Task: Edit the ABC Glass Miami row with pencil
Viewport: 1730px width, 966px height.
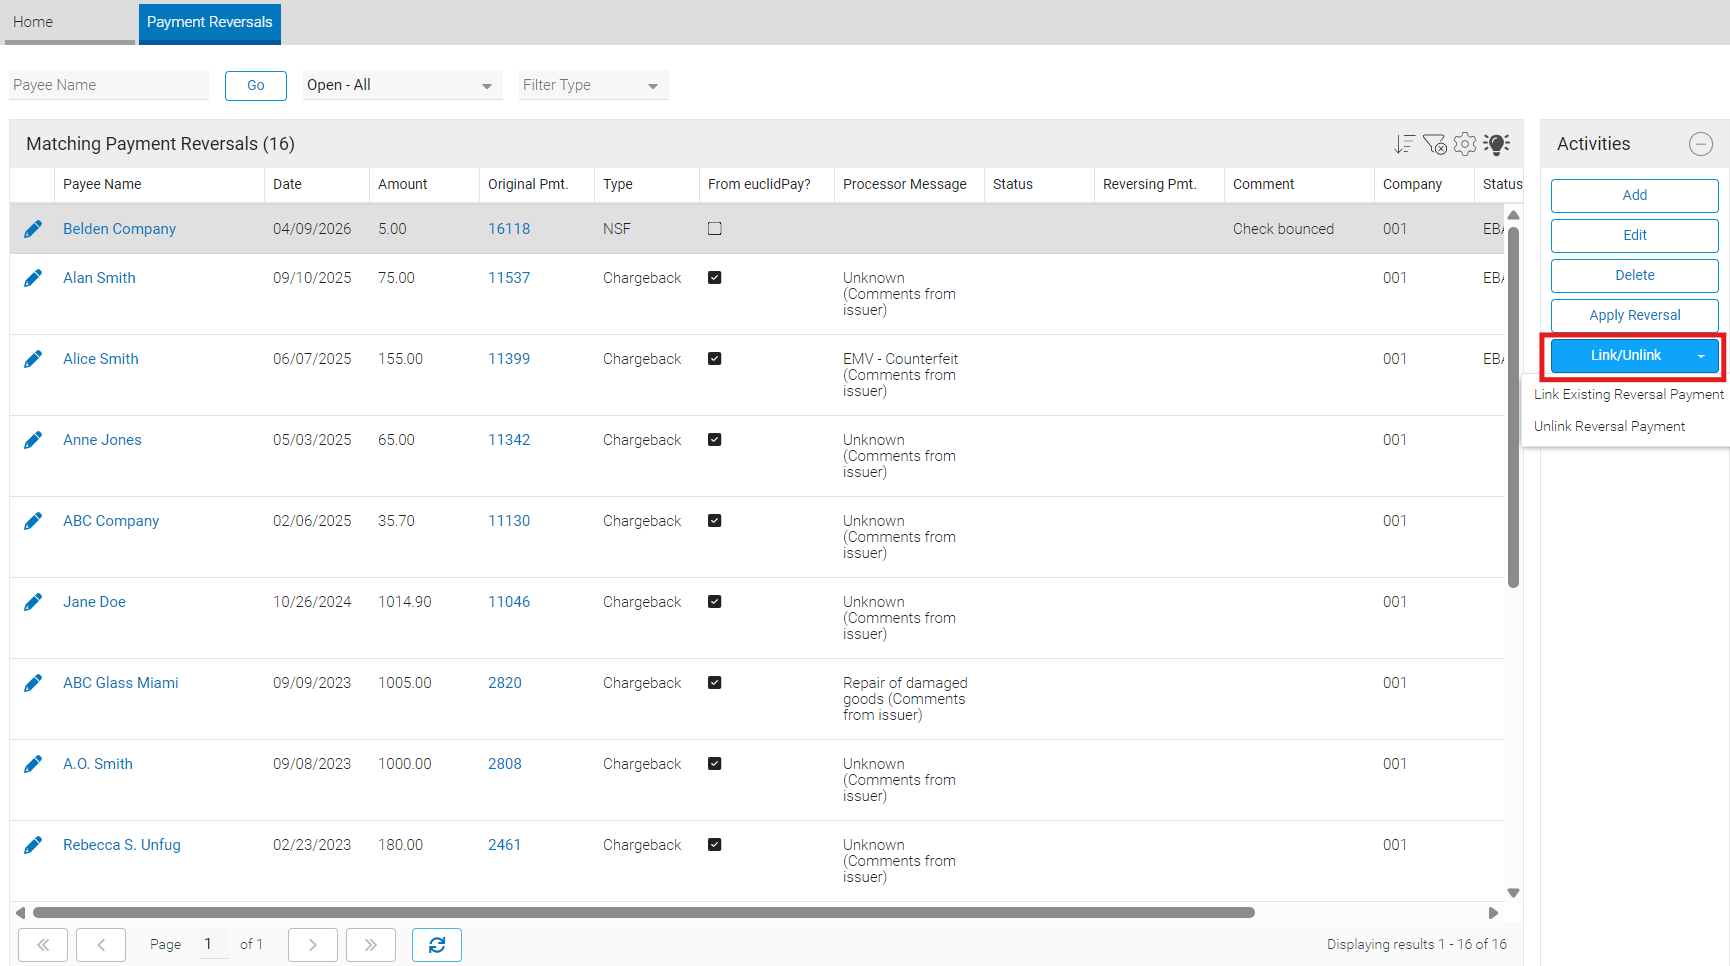Action: (33, 683)
